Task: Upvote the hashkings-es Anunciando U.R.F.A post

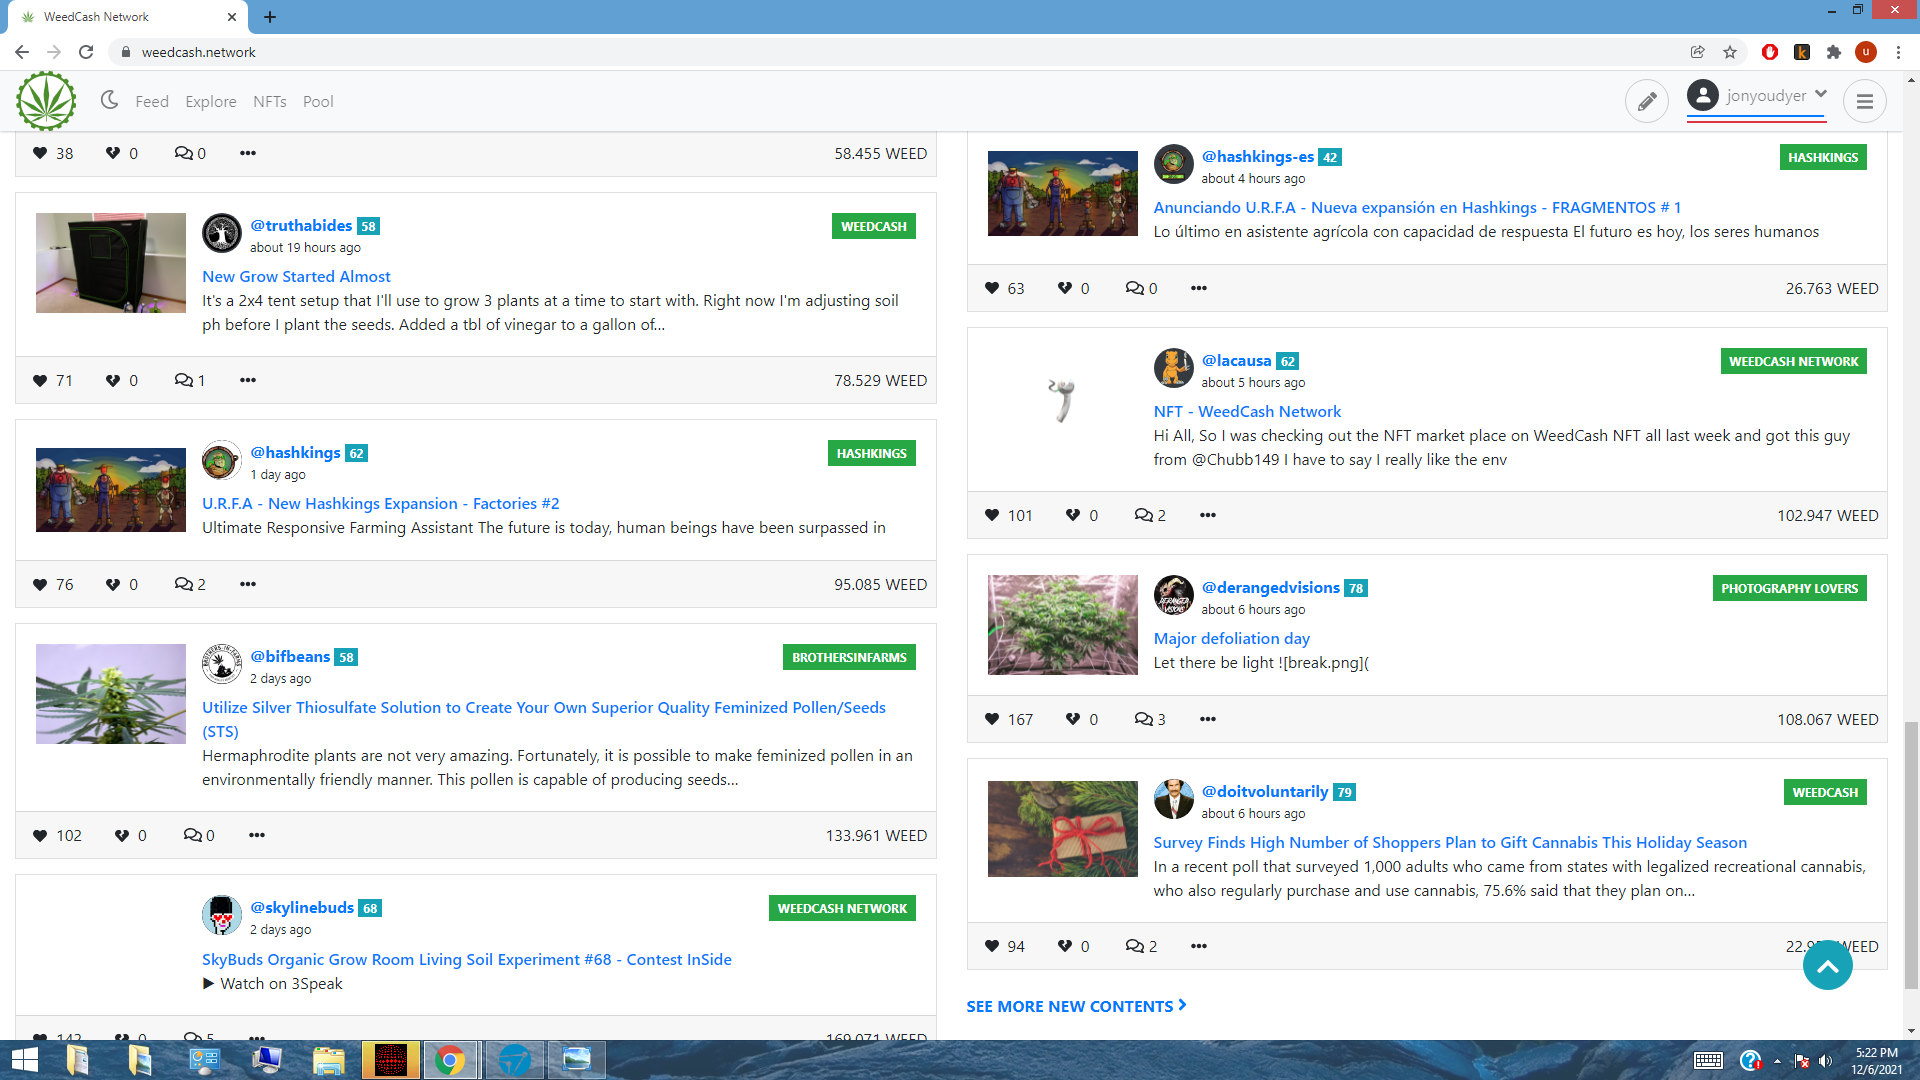Action: click(992, 288)
